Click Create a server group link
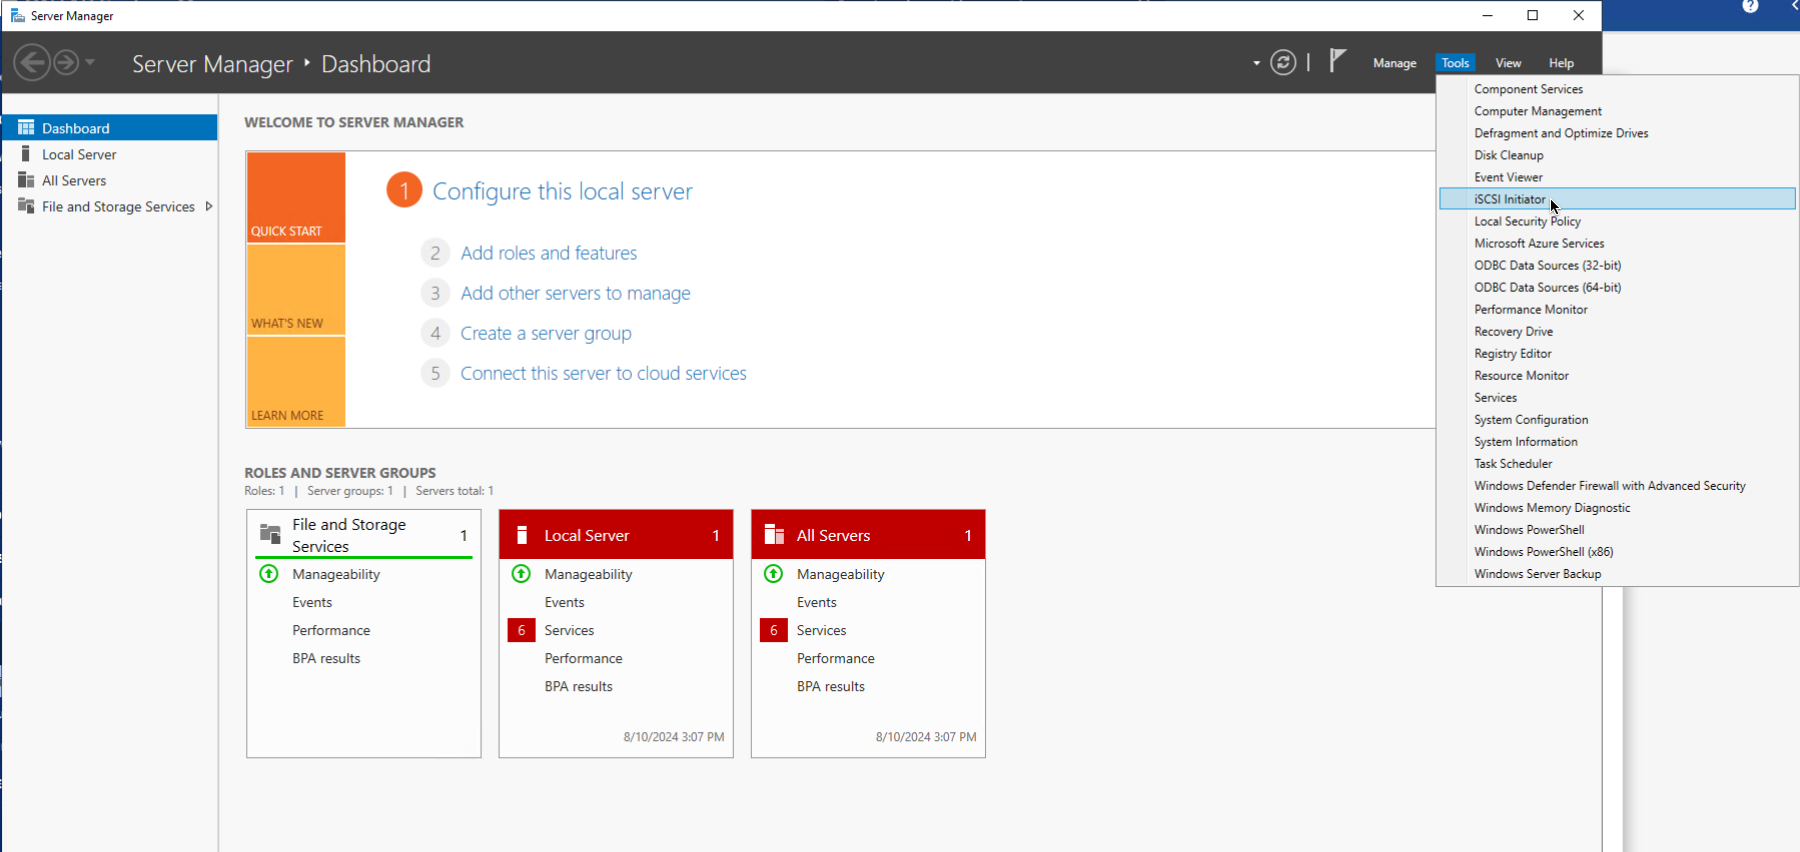Screen dimensions: 1800x852 coord(545,333)
